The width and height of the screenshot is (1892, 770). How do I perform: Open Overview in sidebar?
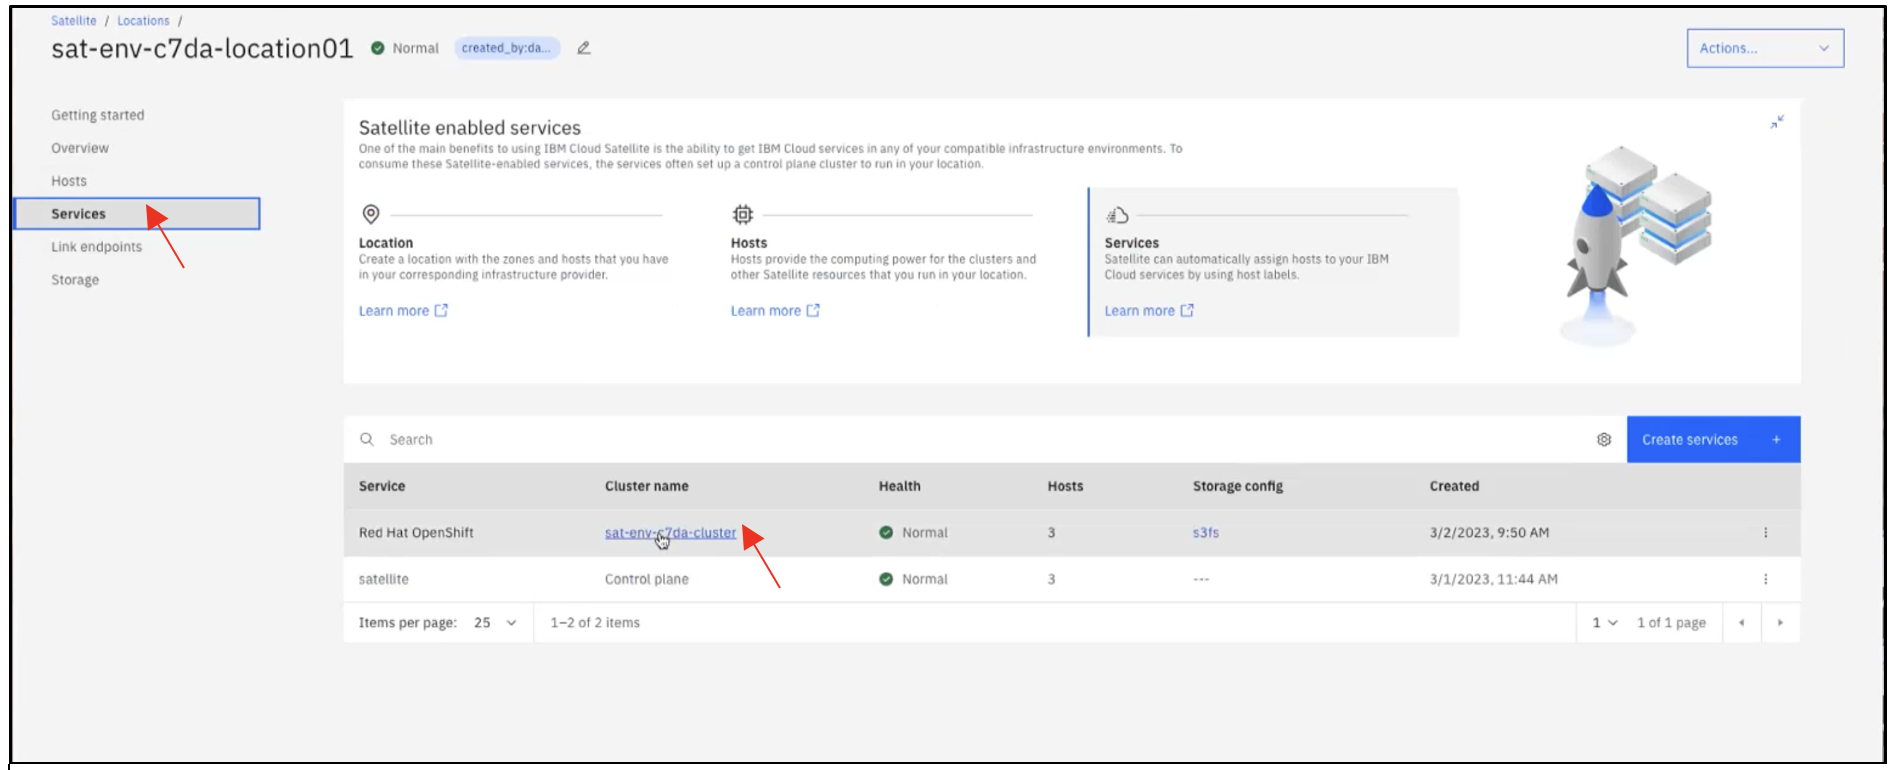80,148
